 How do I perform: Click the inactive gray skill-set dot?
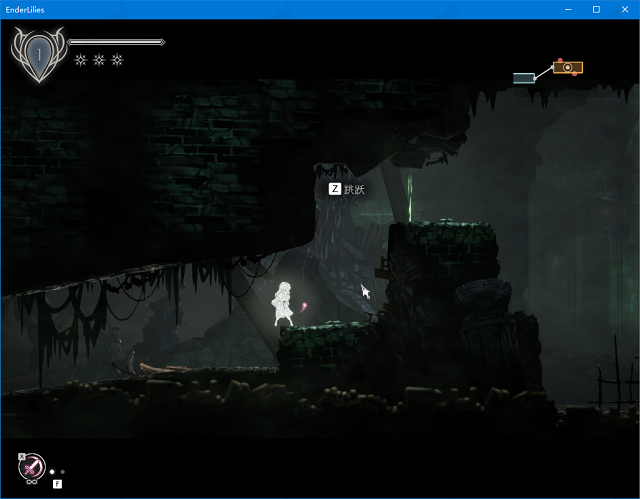pyautogui.click(x=62, y=472)
